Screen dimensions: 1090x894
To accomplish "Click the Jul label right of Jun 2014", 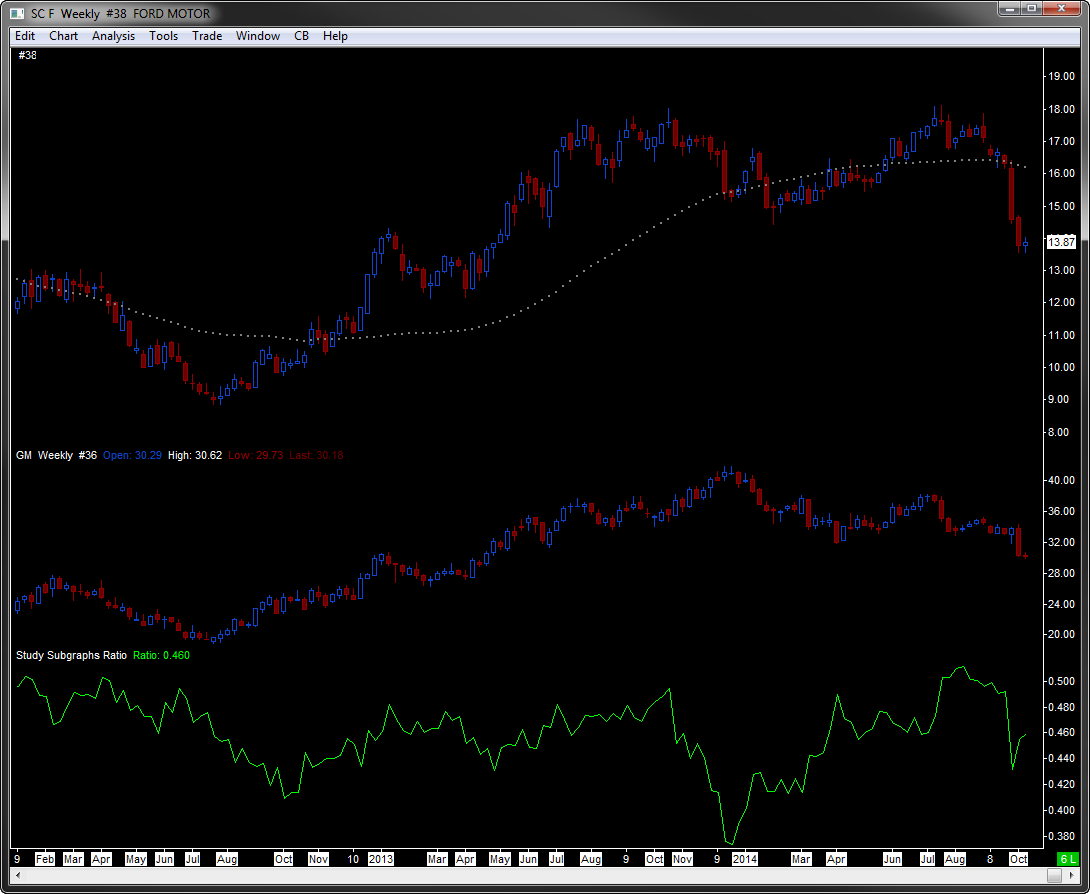I will coord(927,859).
